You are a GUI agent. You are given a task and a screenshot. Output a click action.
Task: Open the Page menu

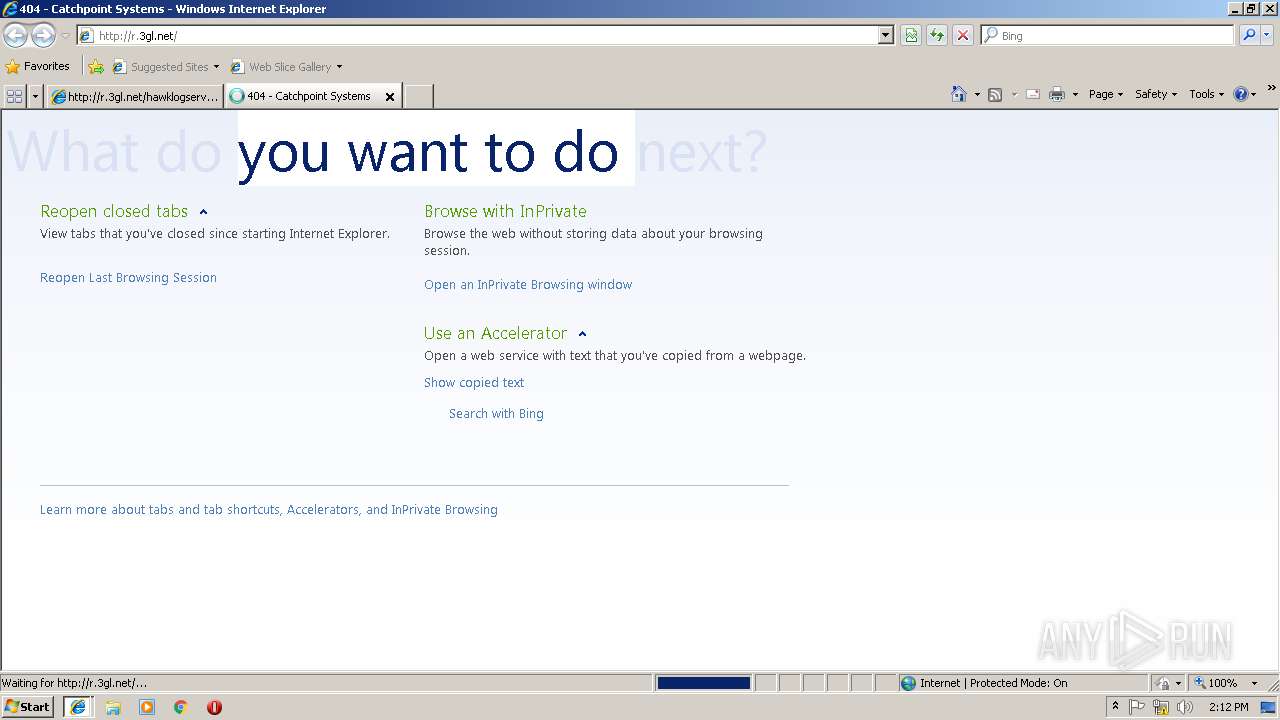1105,94
